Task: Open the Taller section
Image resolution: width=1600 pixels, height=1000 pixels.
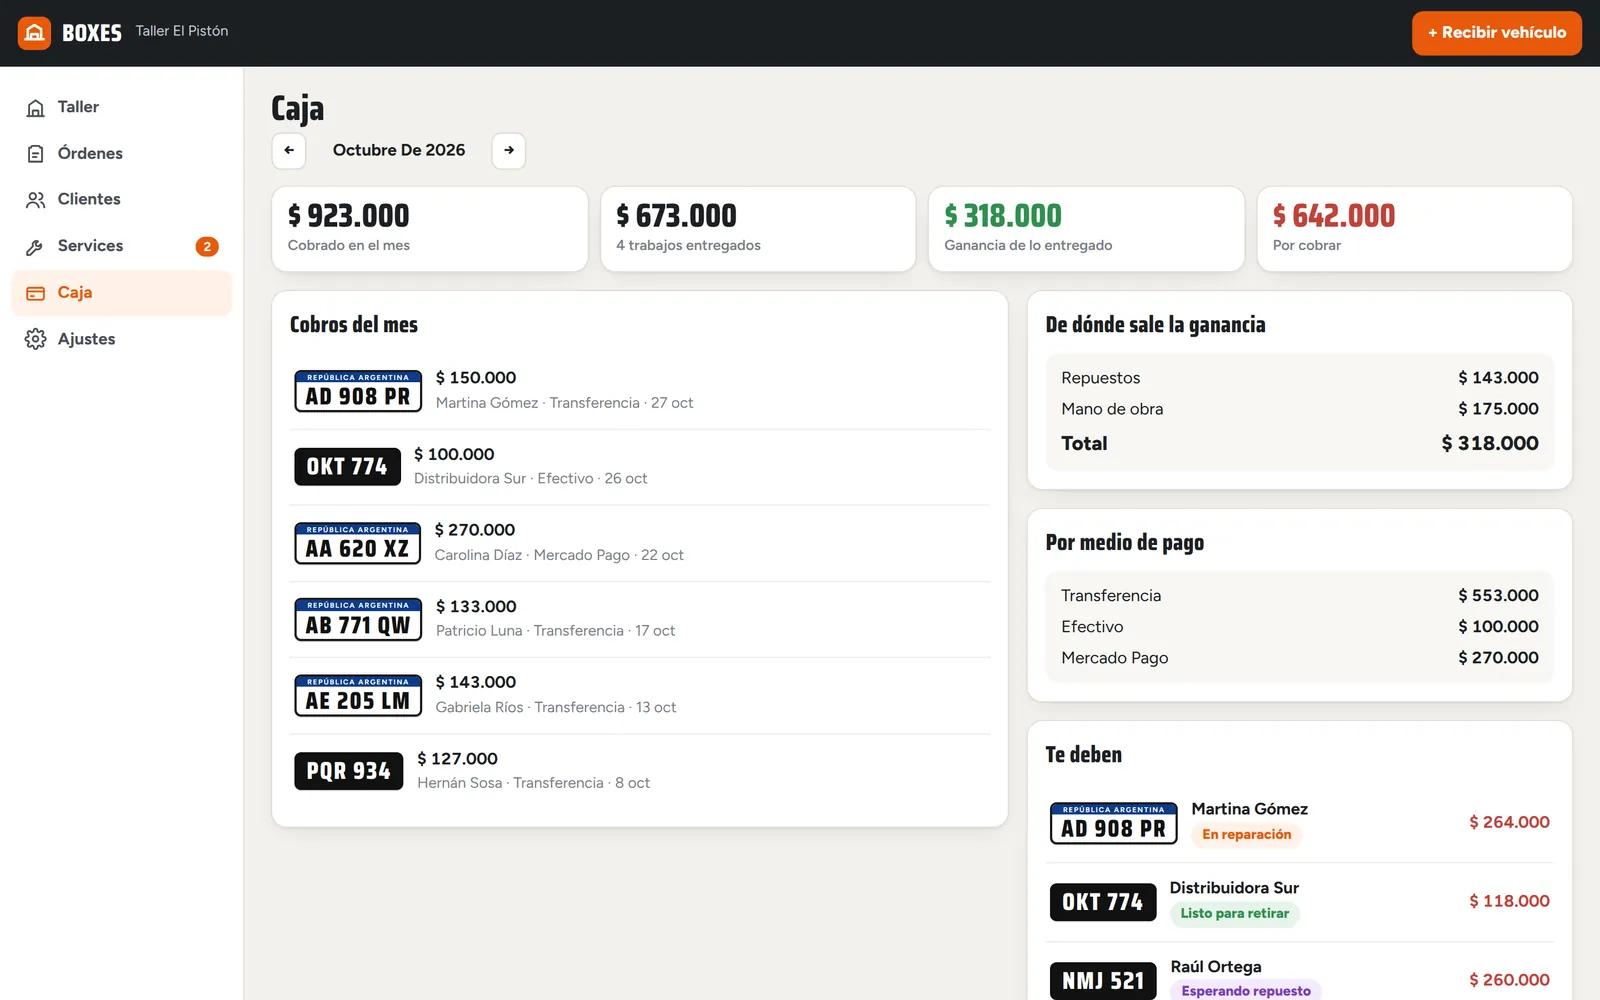Action: [121, 107]
